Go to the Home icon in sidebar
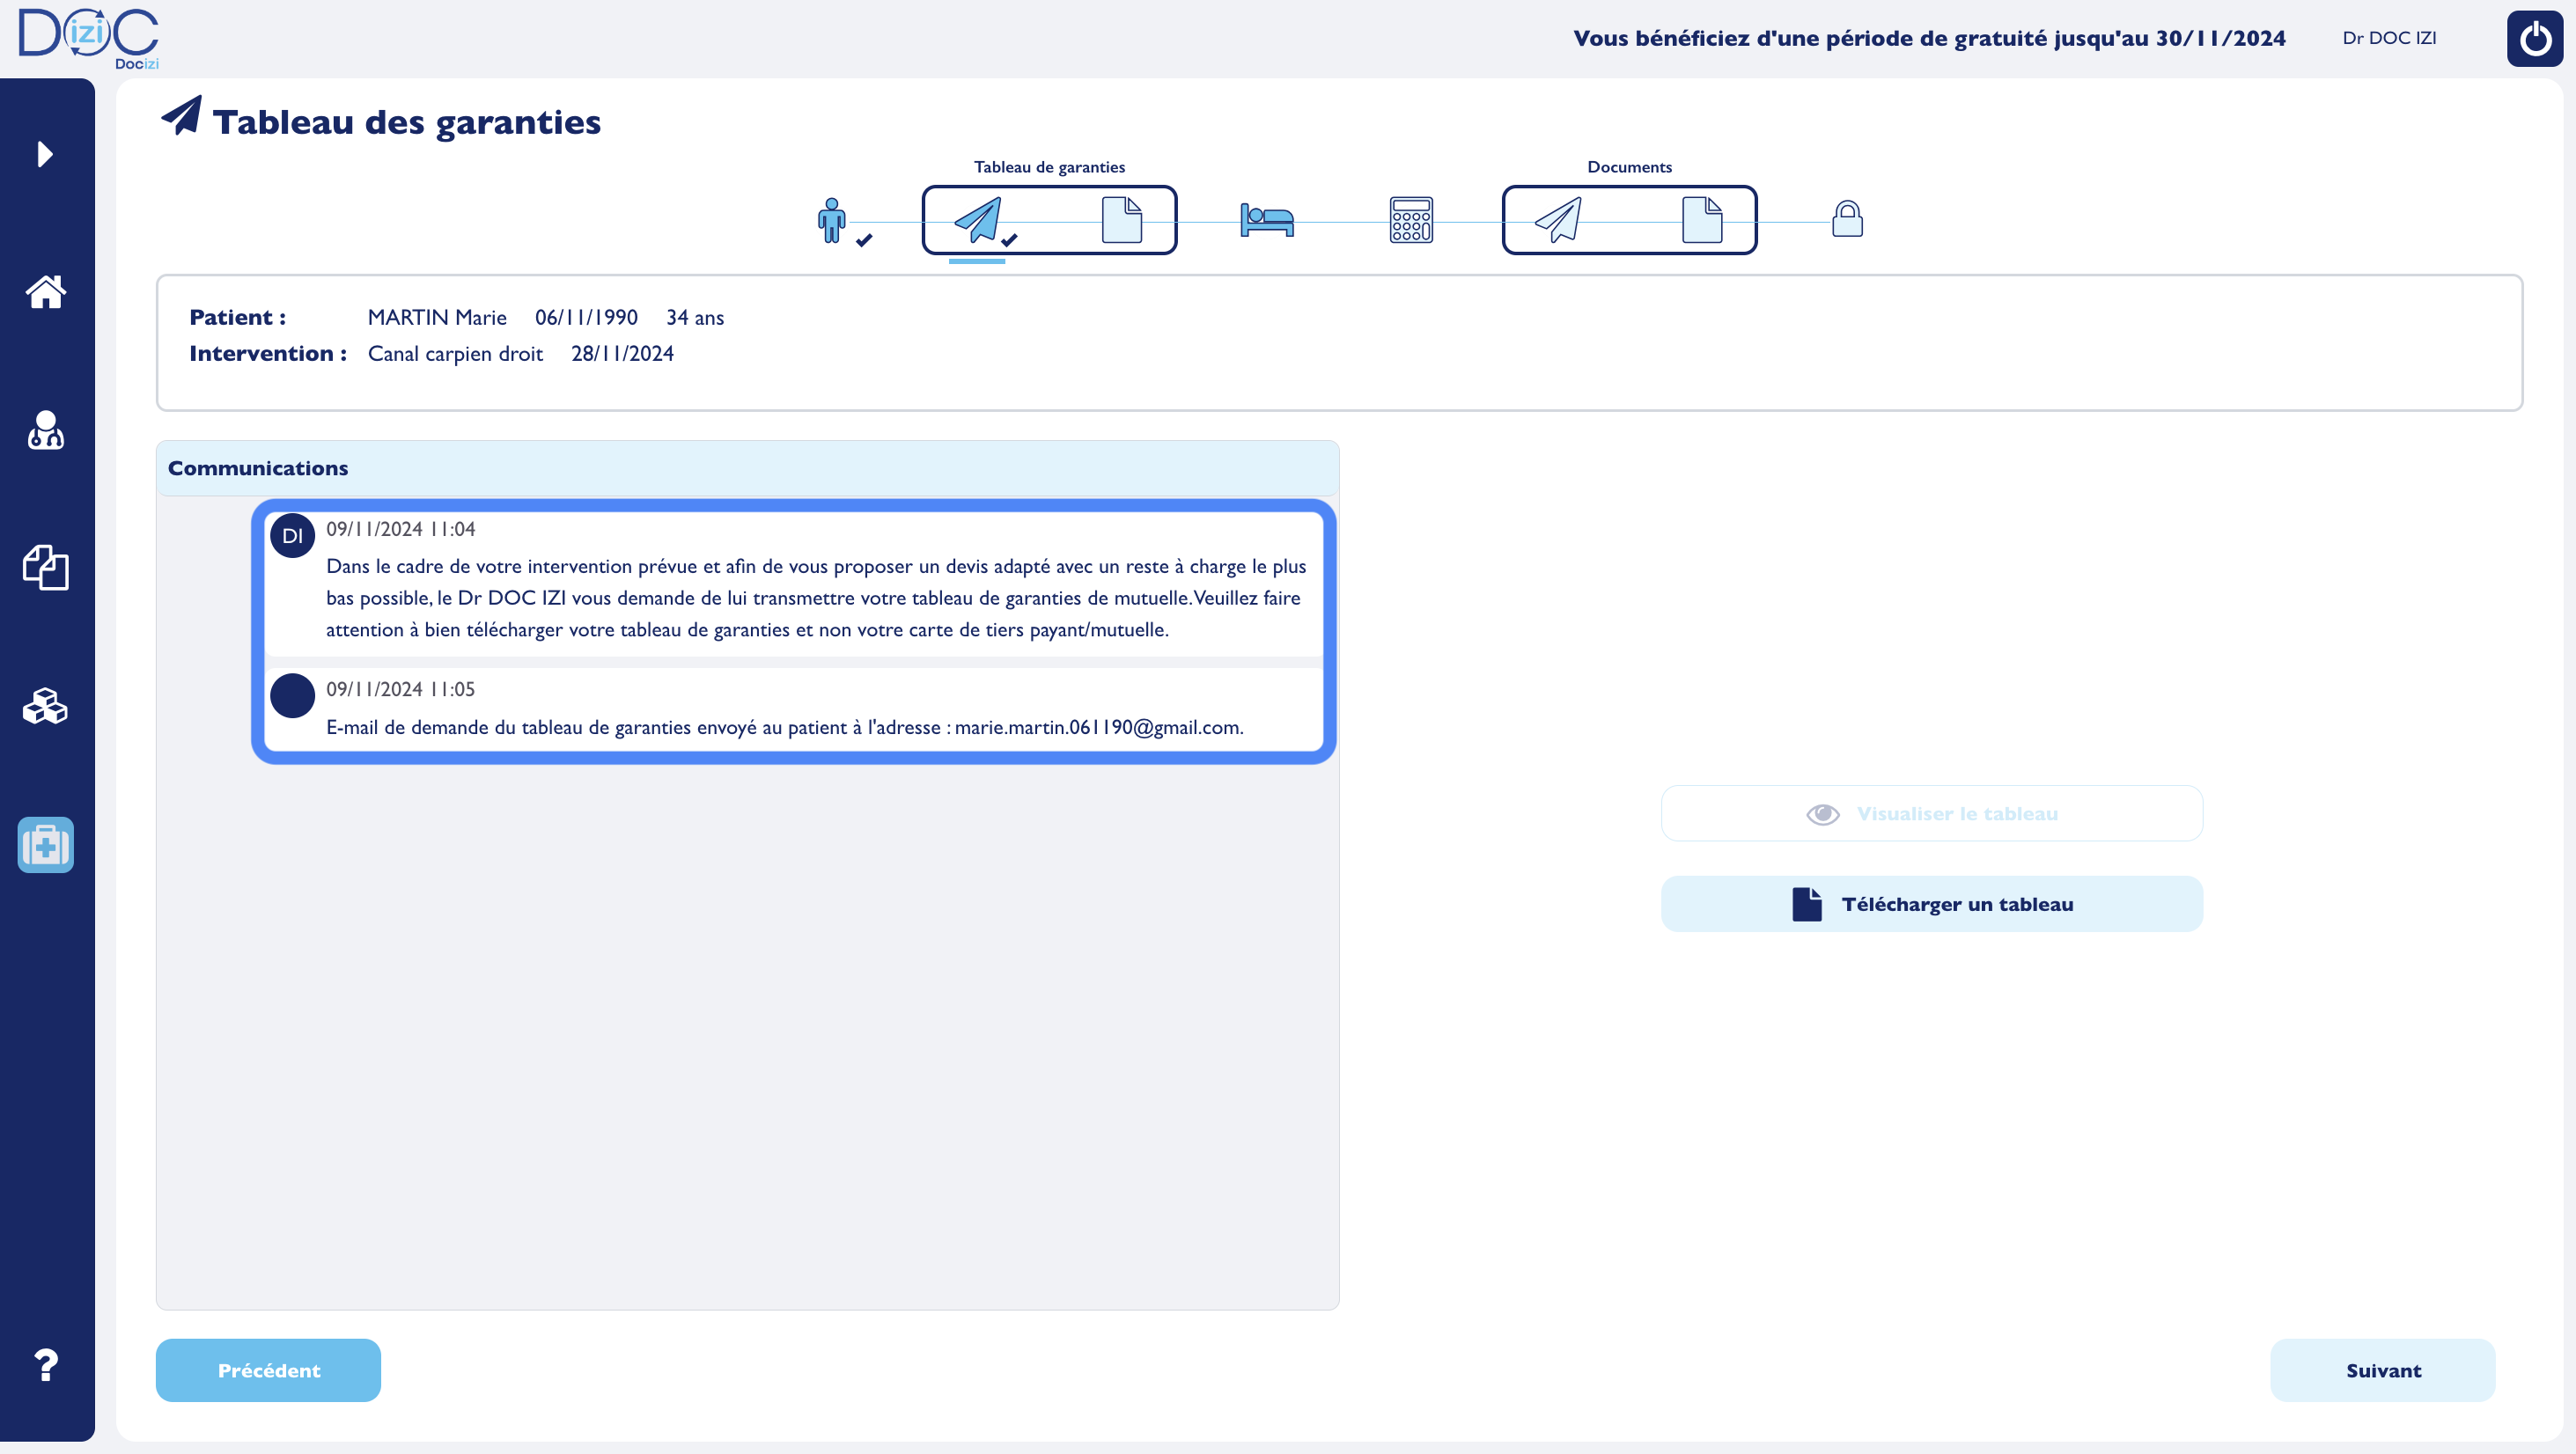The image size is (2576, 1454). (x=45, y=292)
